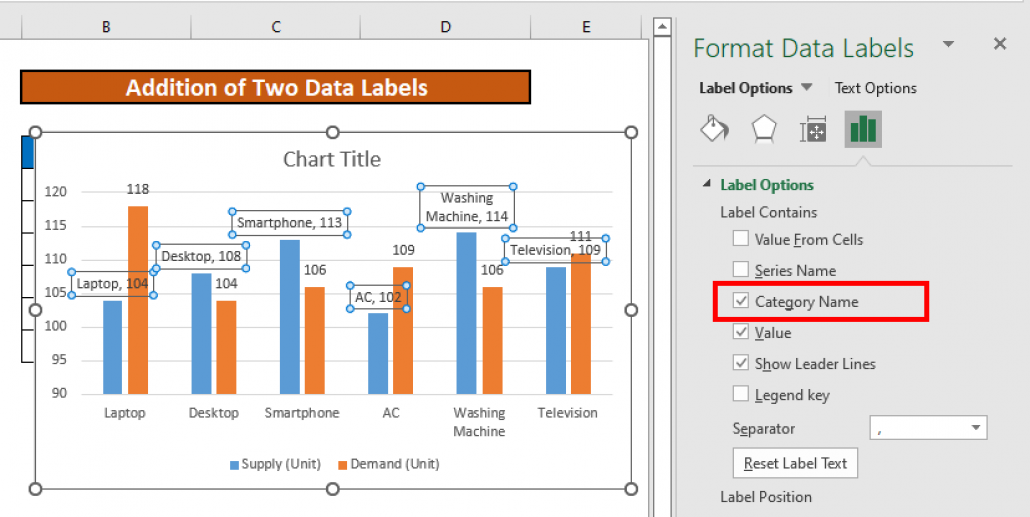This screenshot has height=517, width=1030.
Task: Select the Label Options bar chart icon
Action: [x=862, y=130]
